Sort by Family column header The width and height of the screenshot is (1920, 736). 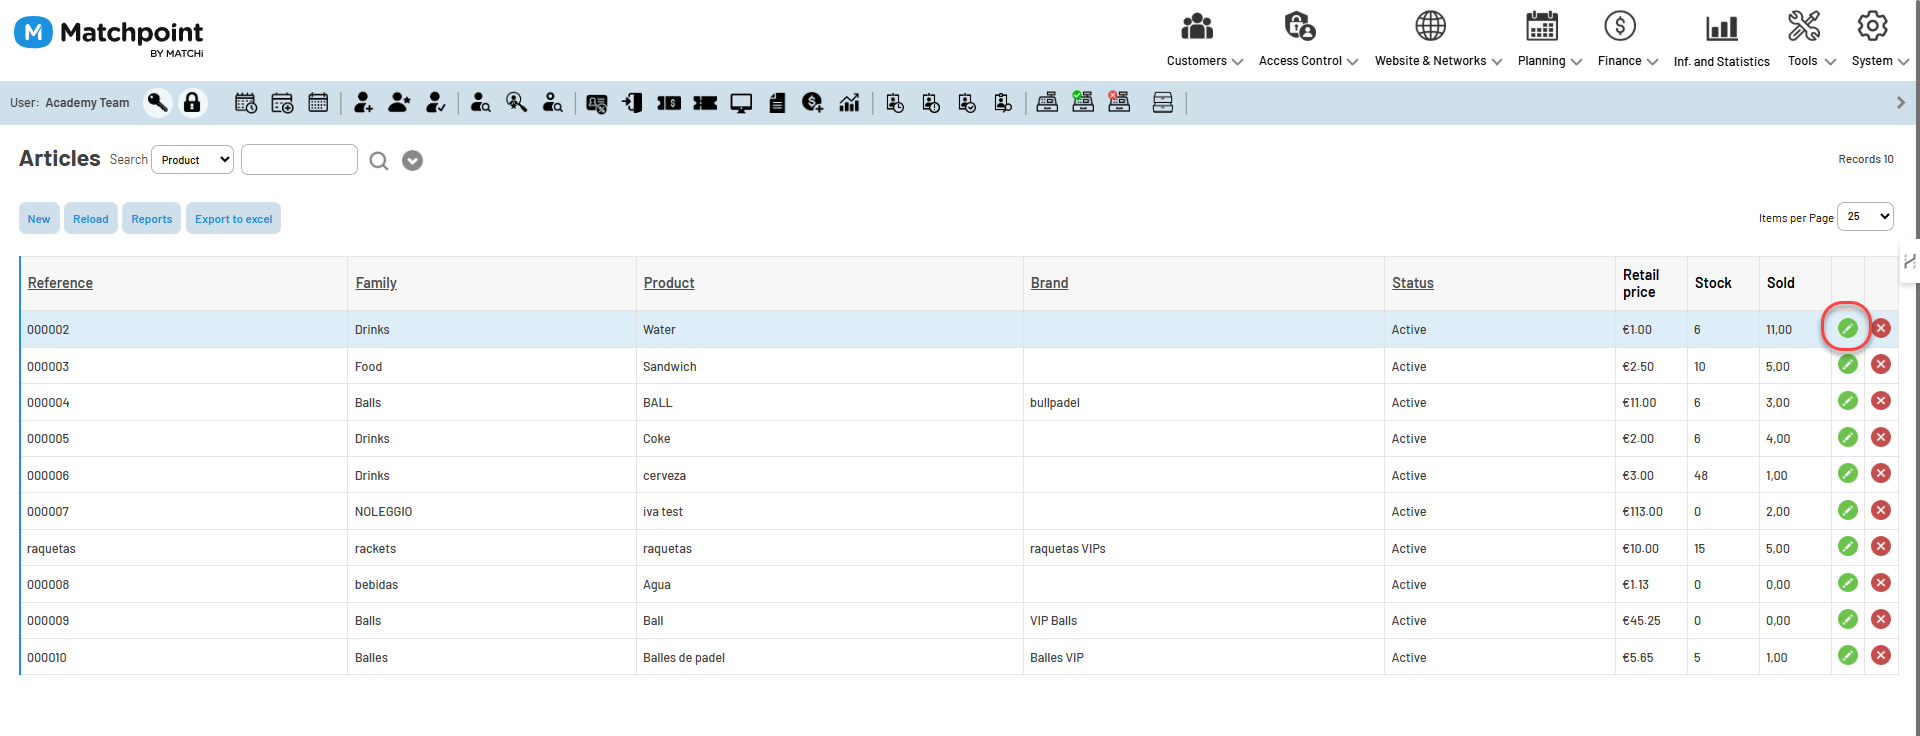click(376, 283)
